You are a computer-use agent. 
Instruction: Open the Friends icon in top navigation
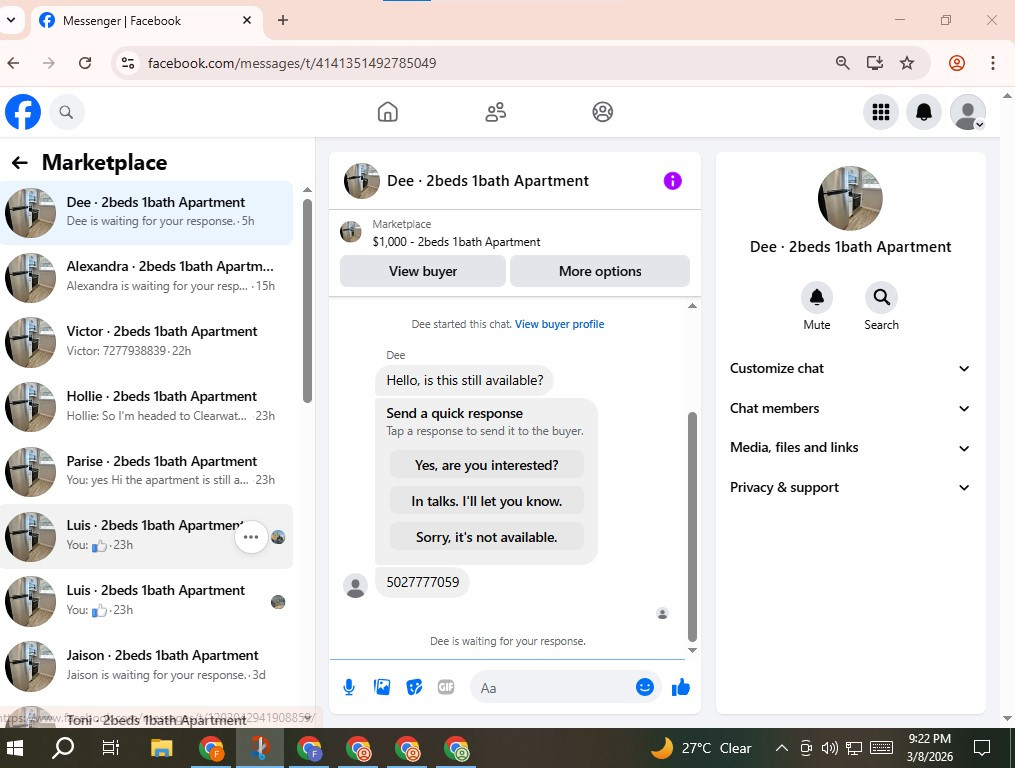(495, 112)
